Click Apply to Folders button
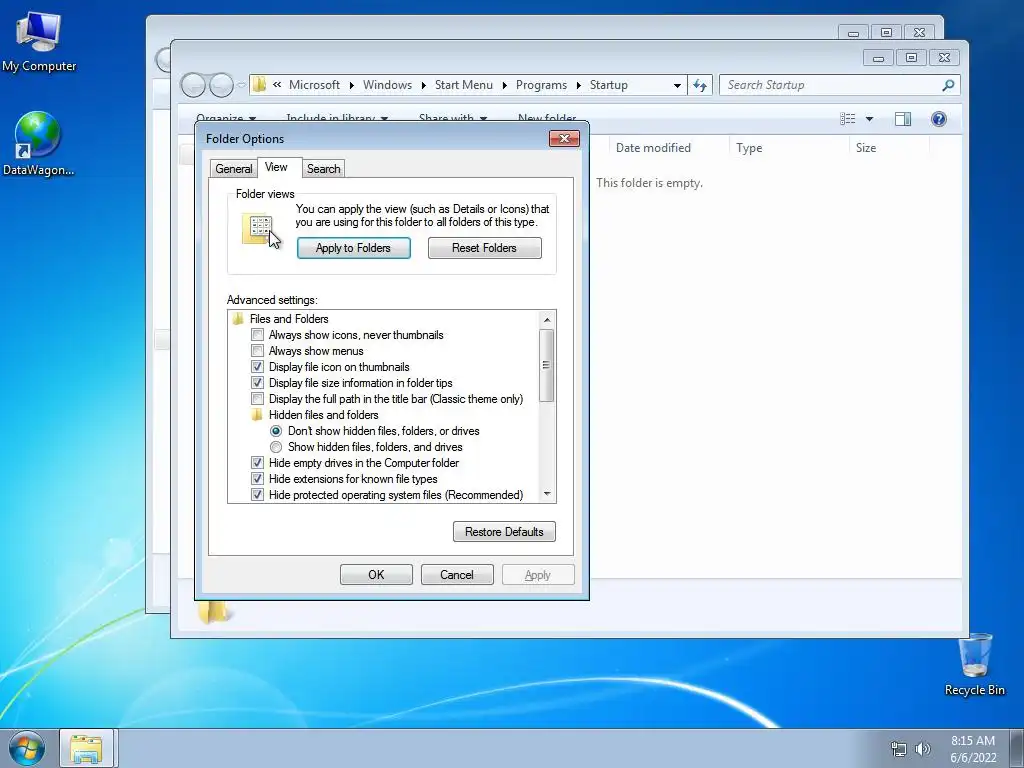 point(353,248)
